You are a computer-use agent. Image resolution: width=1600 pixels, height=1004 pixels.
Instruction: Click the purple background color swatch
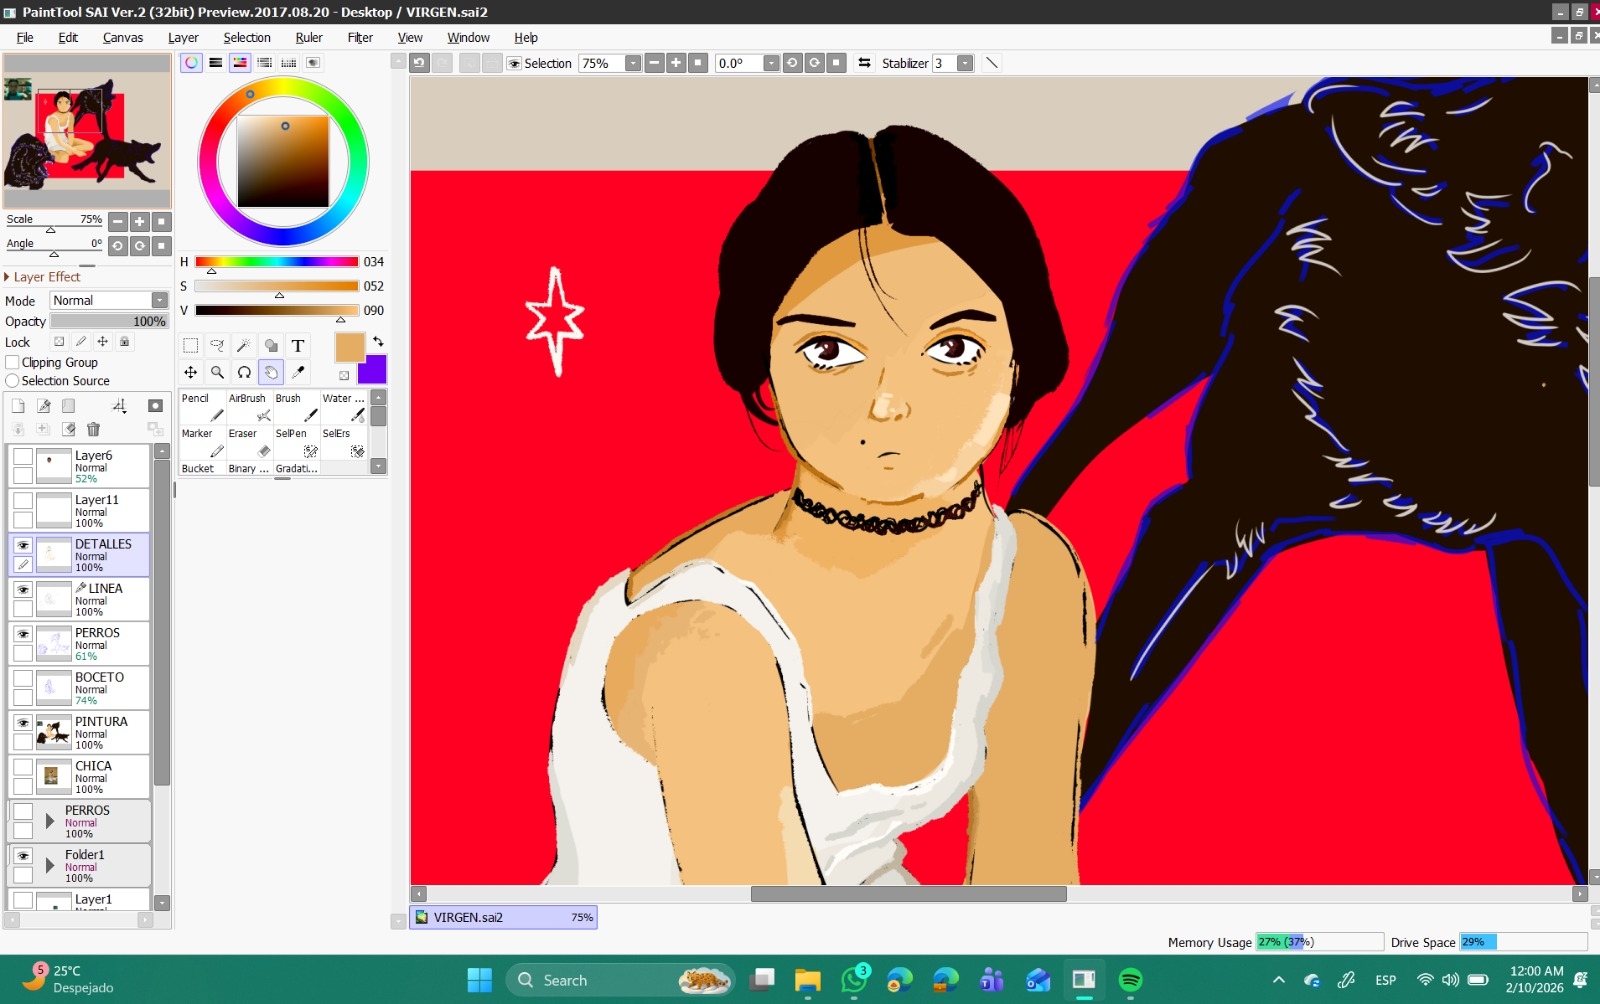pos(373,370)
